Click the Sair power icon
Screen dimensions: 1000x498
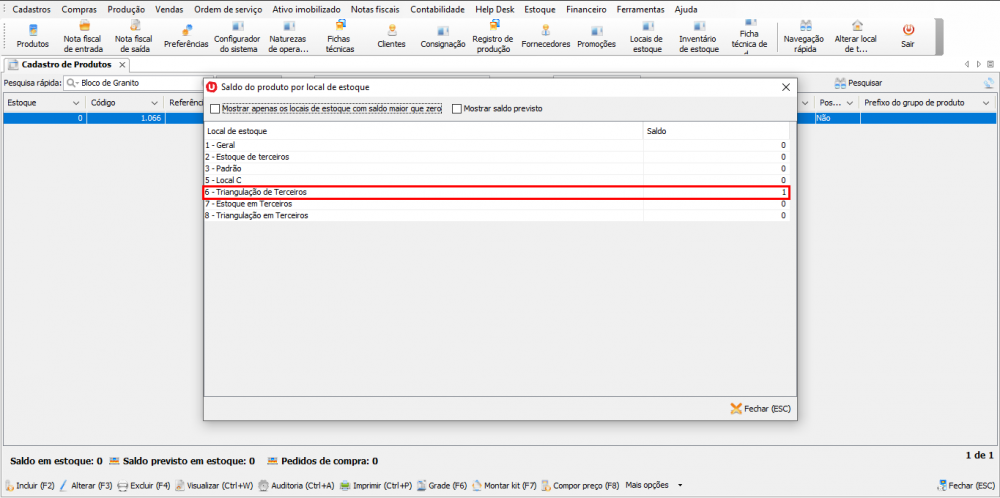click(908, 36)
